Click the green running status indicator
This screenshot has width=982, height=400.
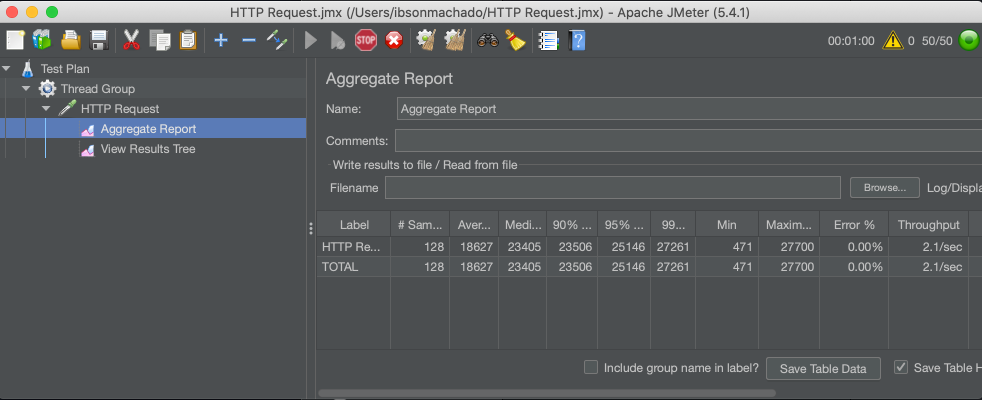click(x=969, y=41)
